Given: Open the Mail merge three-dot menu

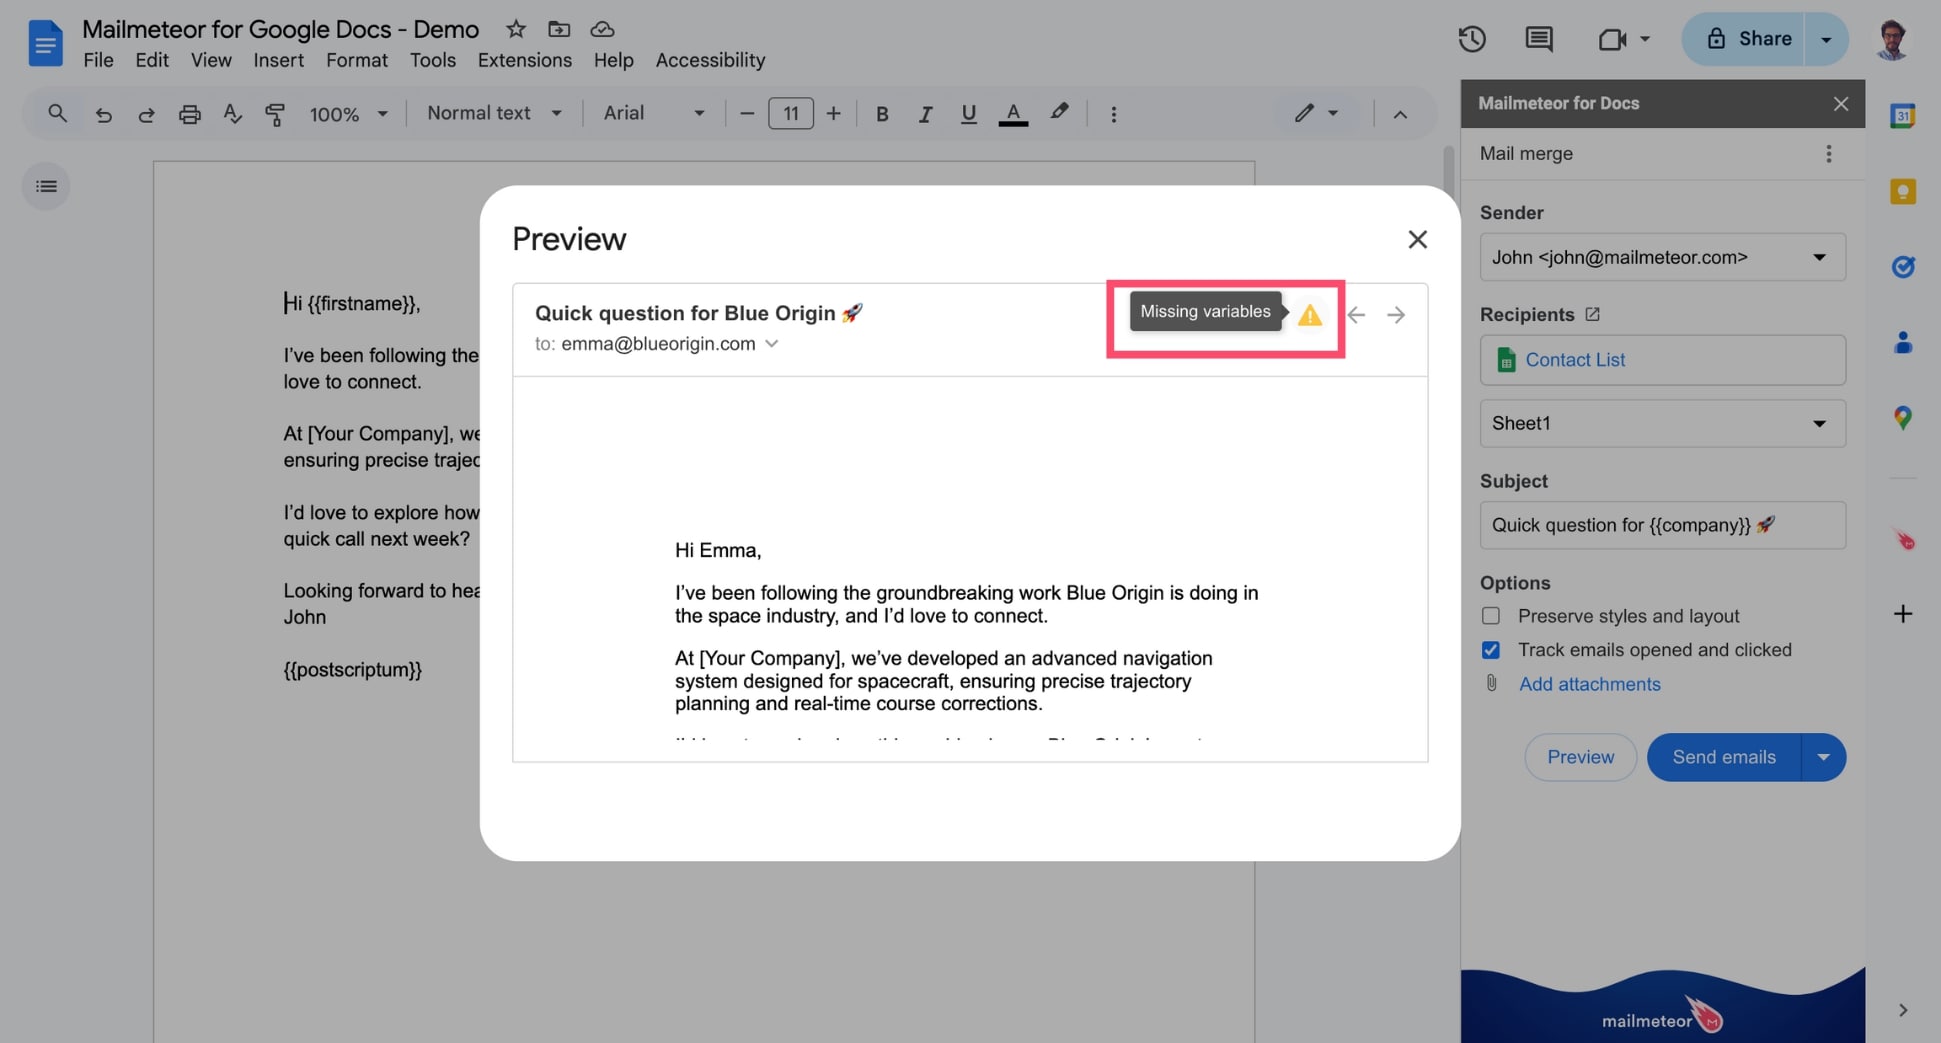Looking at the screenshot, I should click(x=1828, y=154).
